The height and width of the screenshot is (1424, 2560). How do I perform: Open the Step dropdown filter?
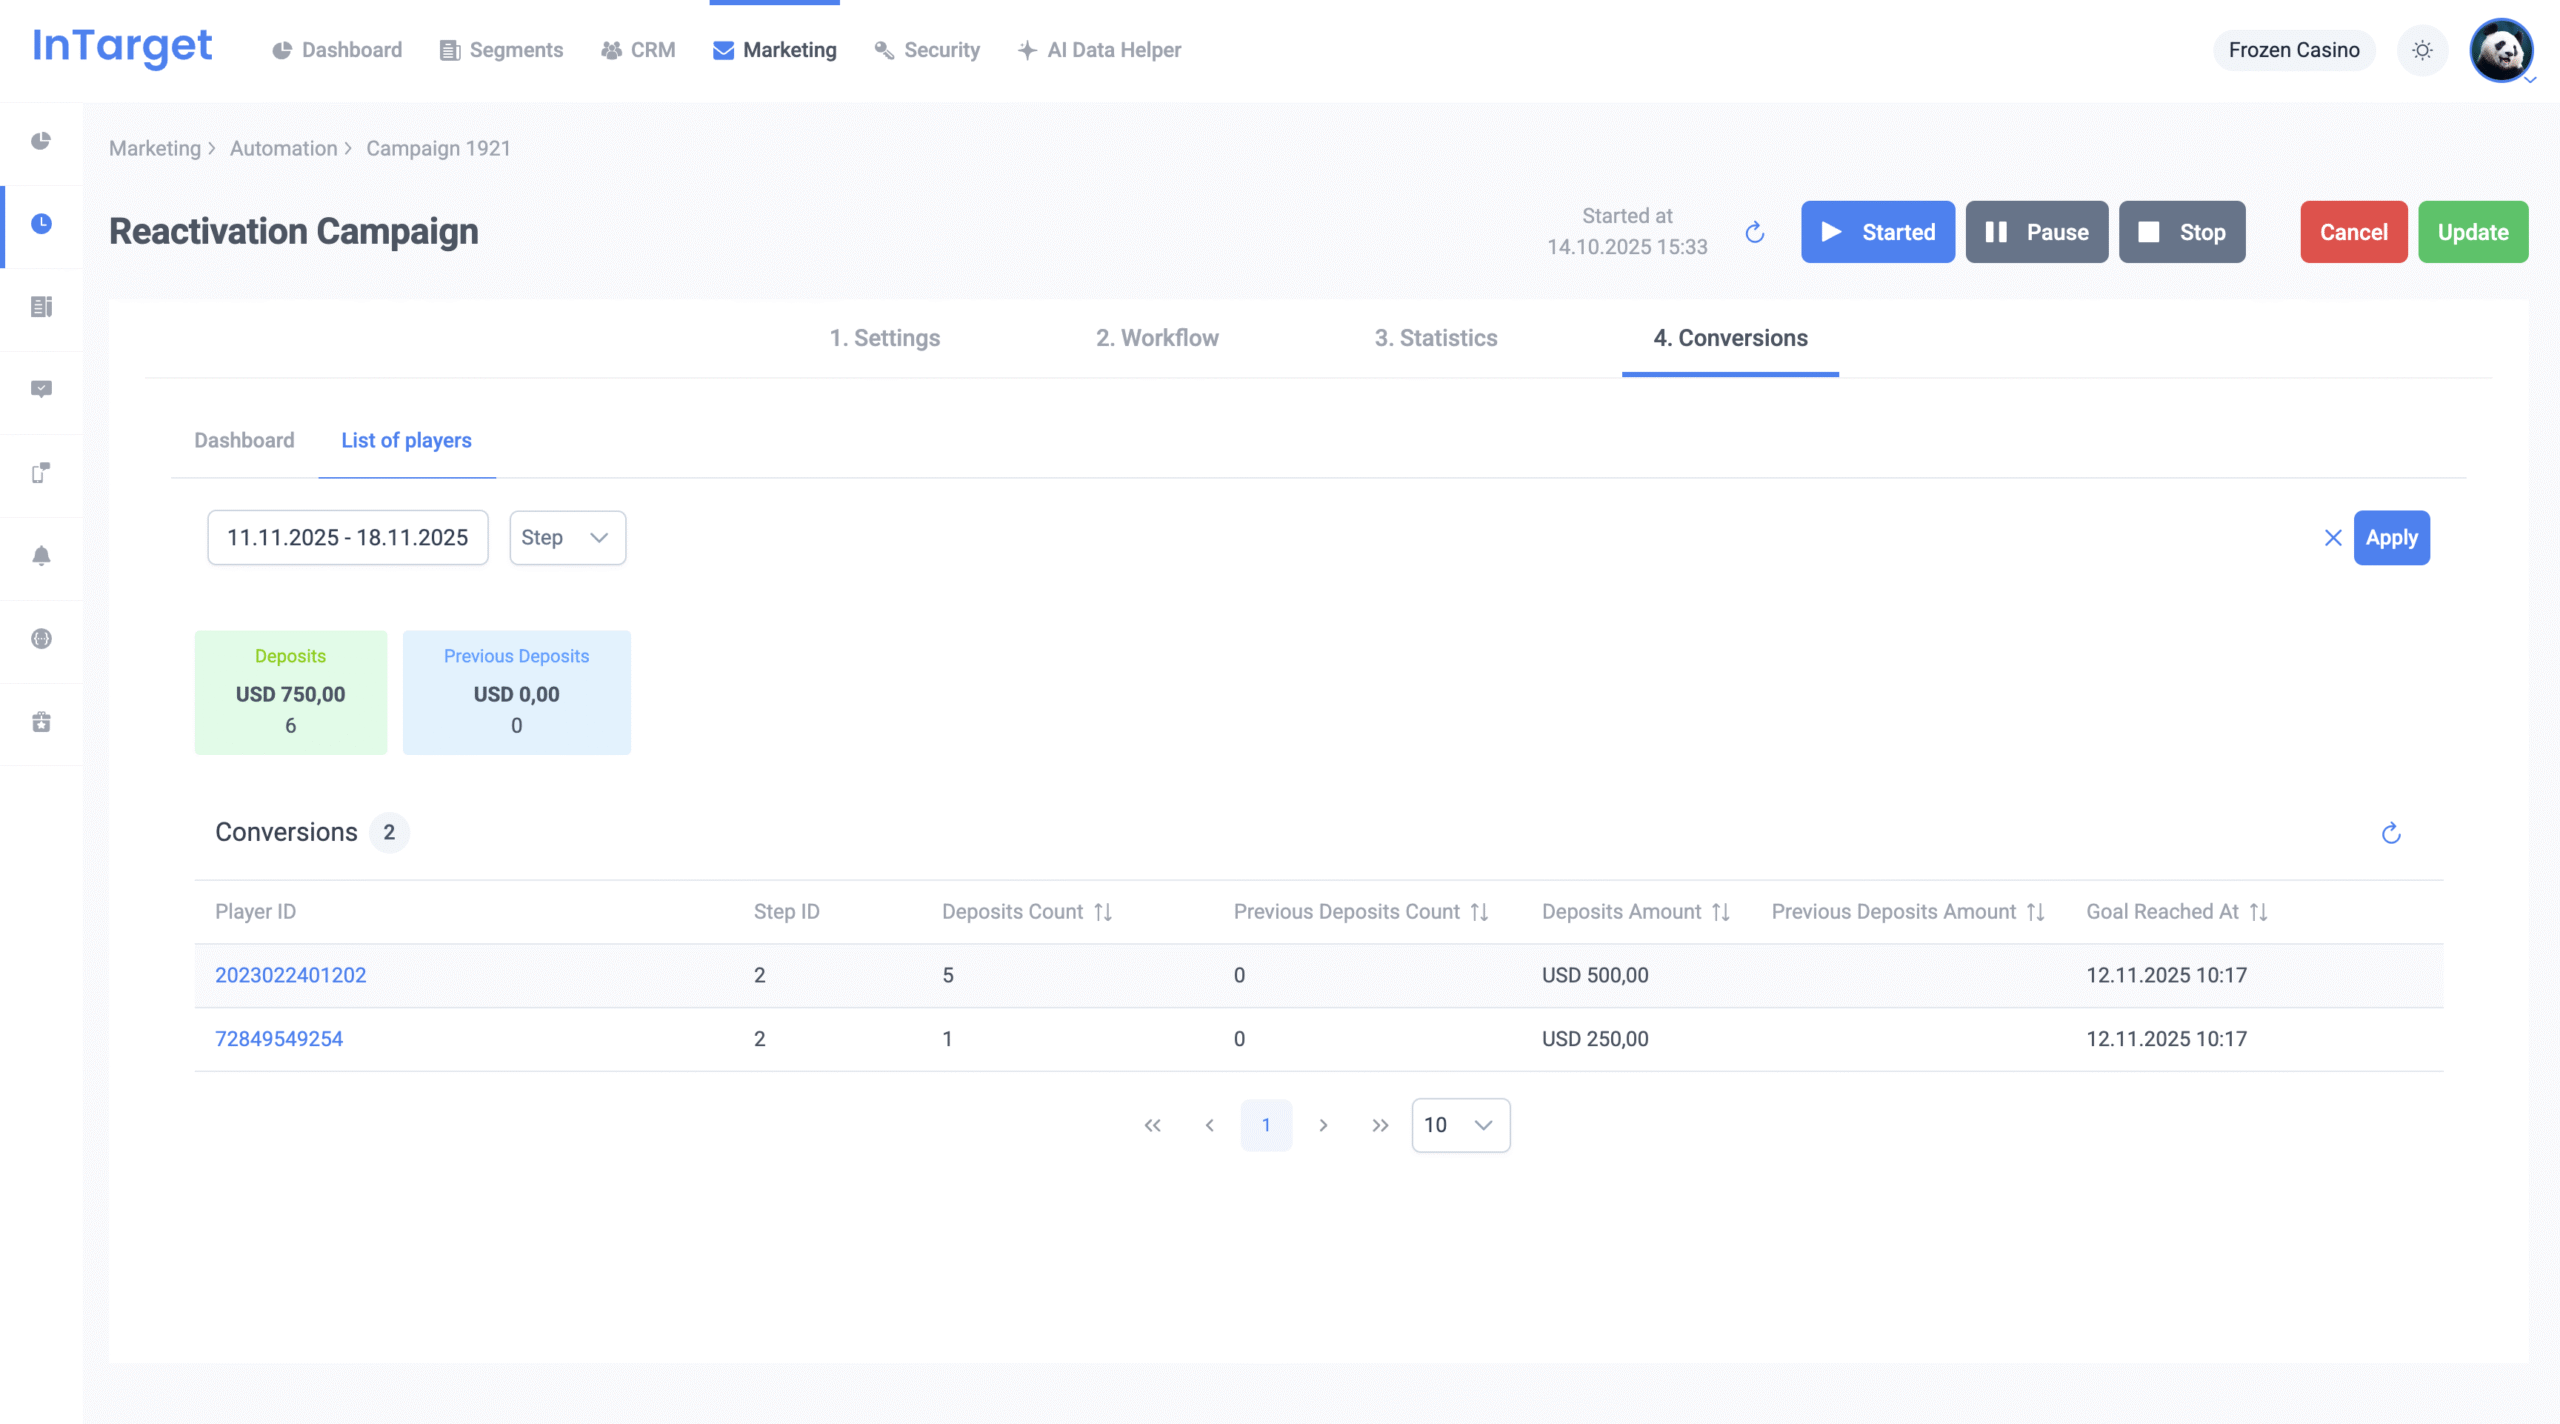coord(567,538)
